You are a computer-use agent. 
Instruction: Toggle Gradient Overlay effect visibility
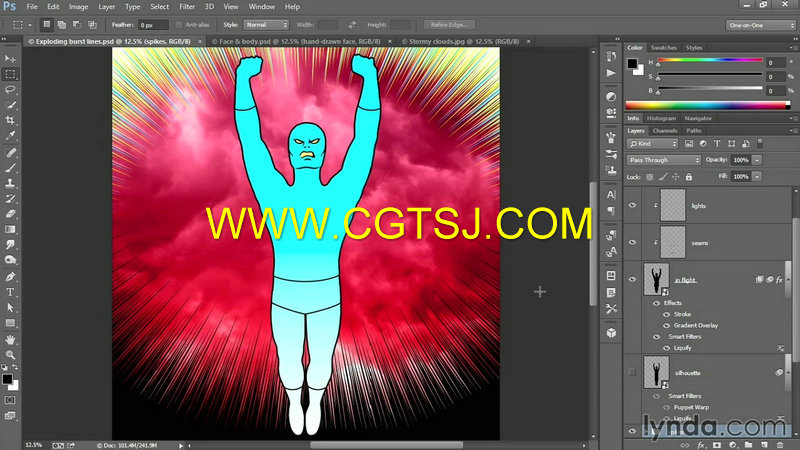(x=666, y=326)
